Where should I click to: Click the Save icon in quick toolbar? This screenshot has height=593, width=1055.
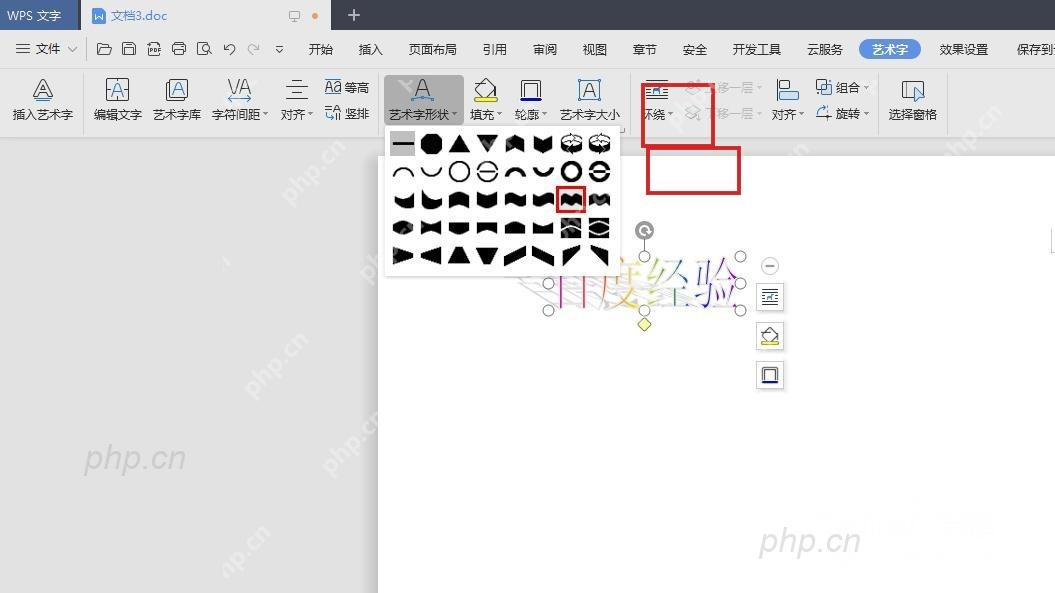pyautogui.click(x=129, y=49)
